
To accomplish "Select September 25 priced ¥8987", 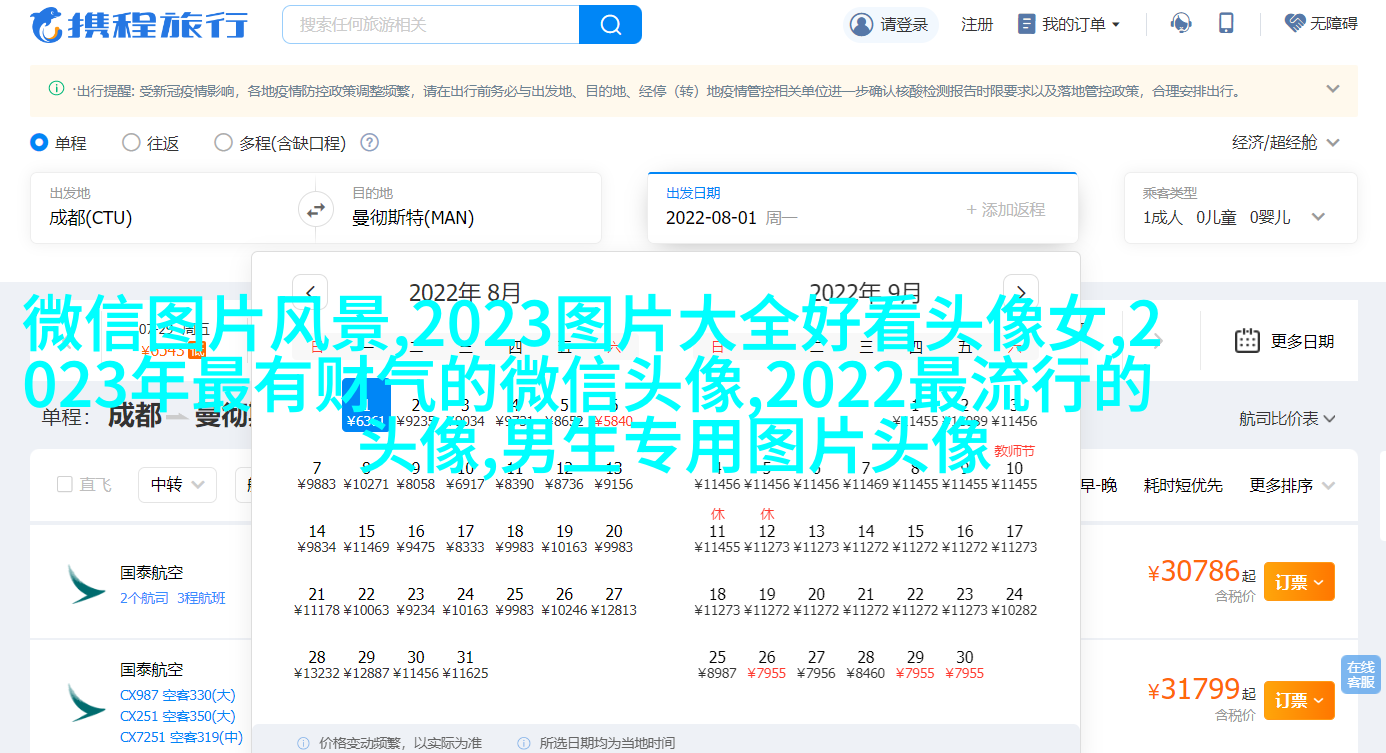I will pyautogui.click(x=717, y=664).
